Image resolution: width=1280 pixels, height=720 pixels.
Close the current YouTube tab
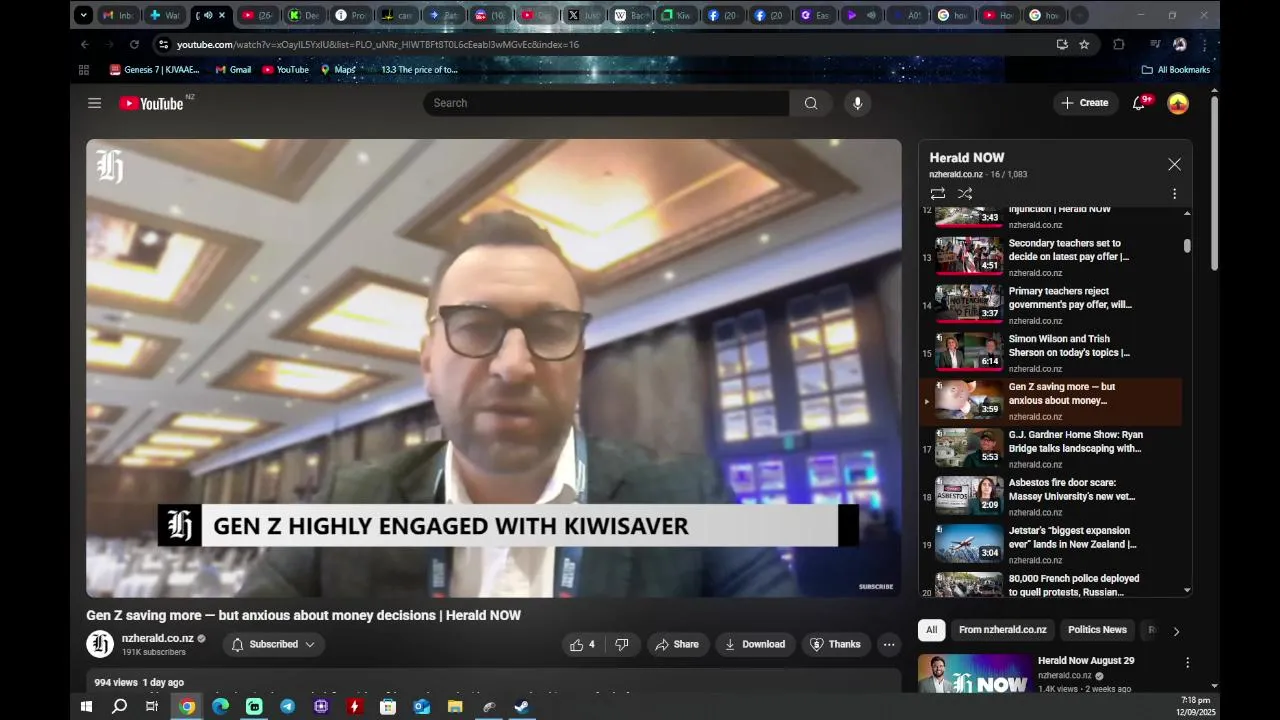point(222,15)
